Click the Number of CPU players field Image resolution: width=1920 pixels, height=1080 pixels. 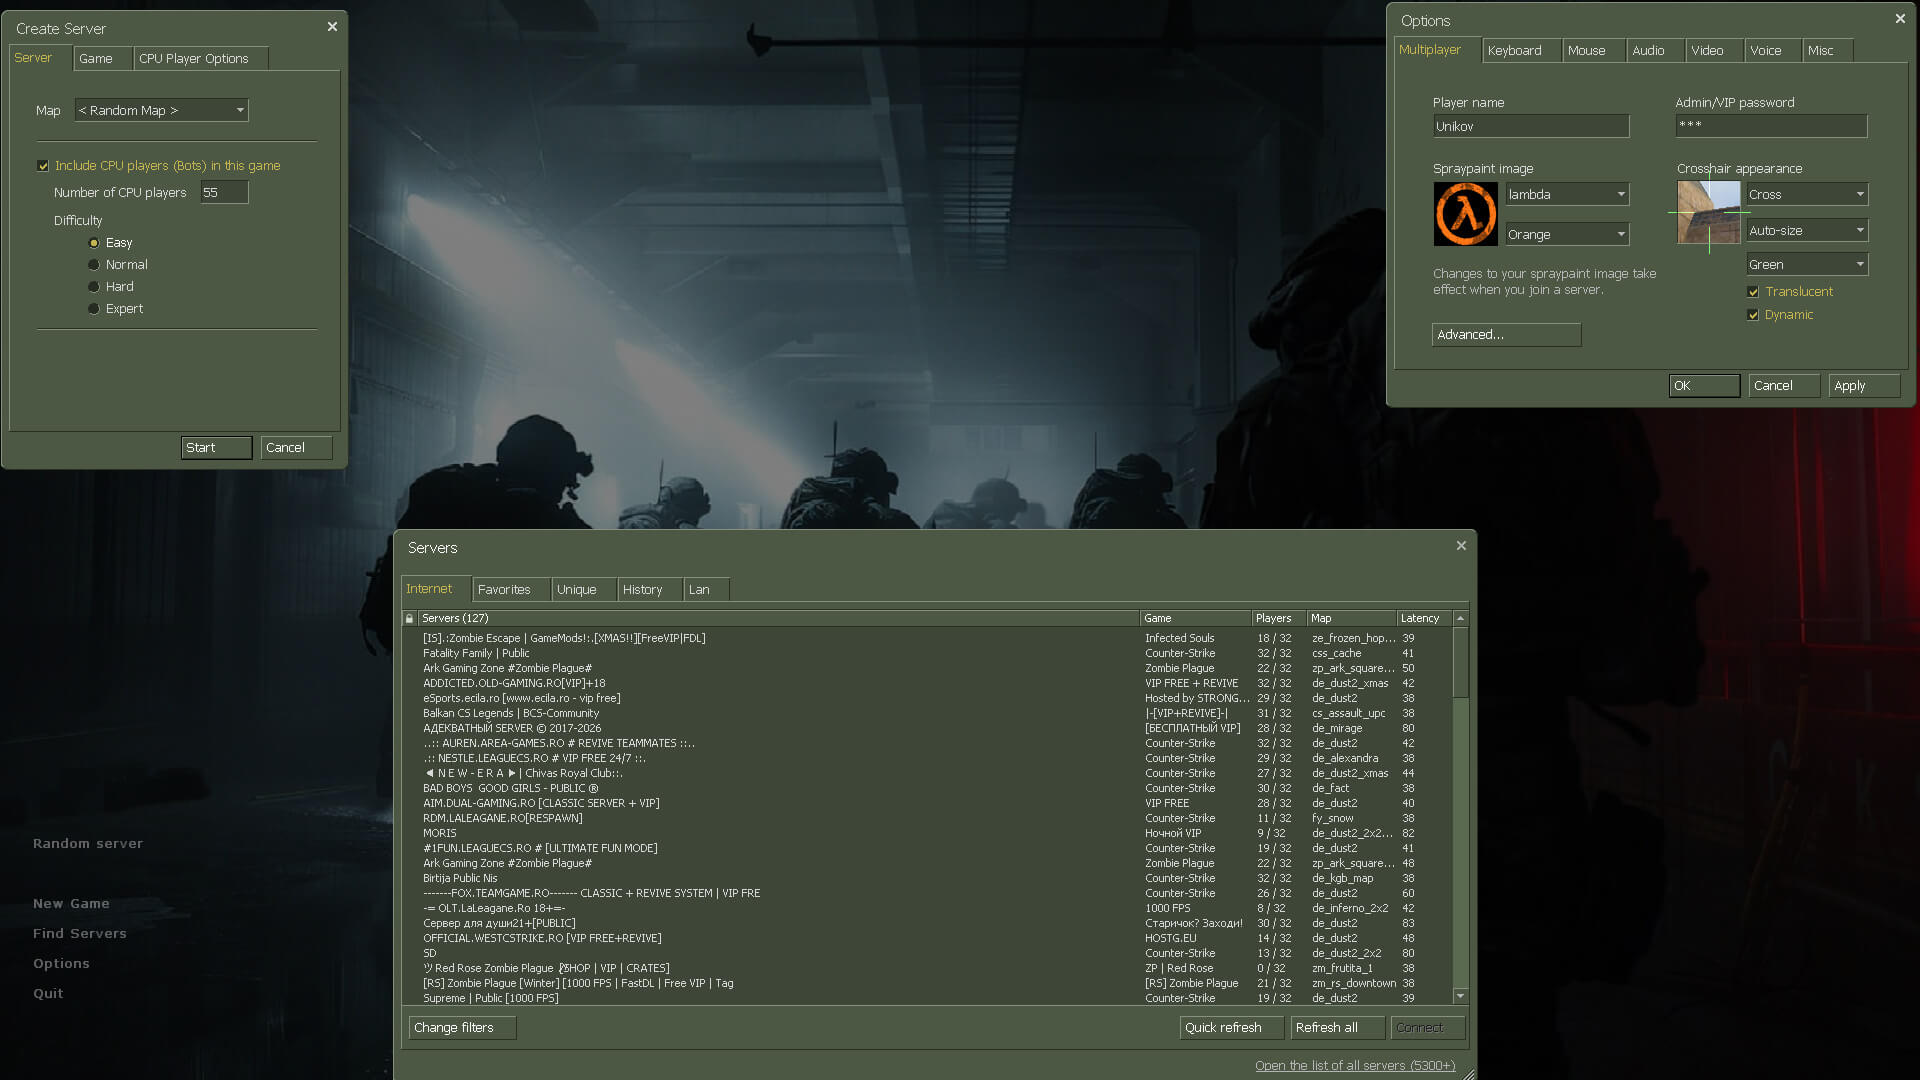[223, 192]
